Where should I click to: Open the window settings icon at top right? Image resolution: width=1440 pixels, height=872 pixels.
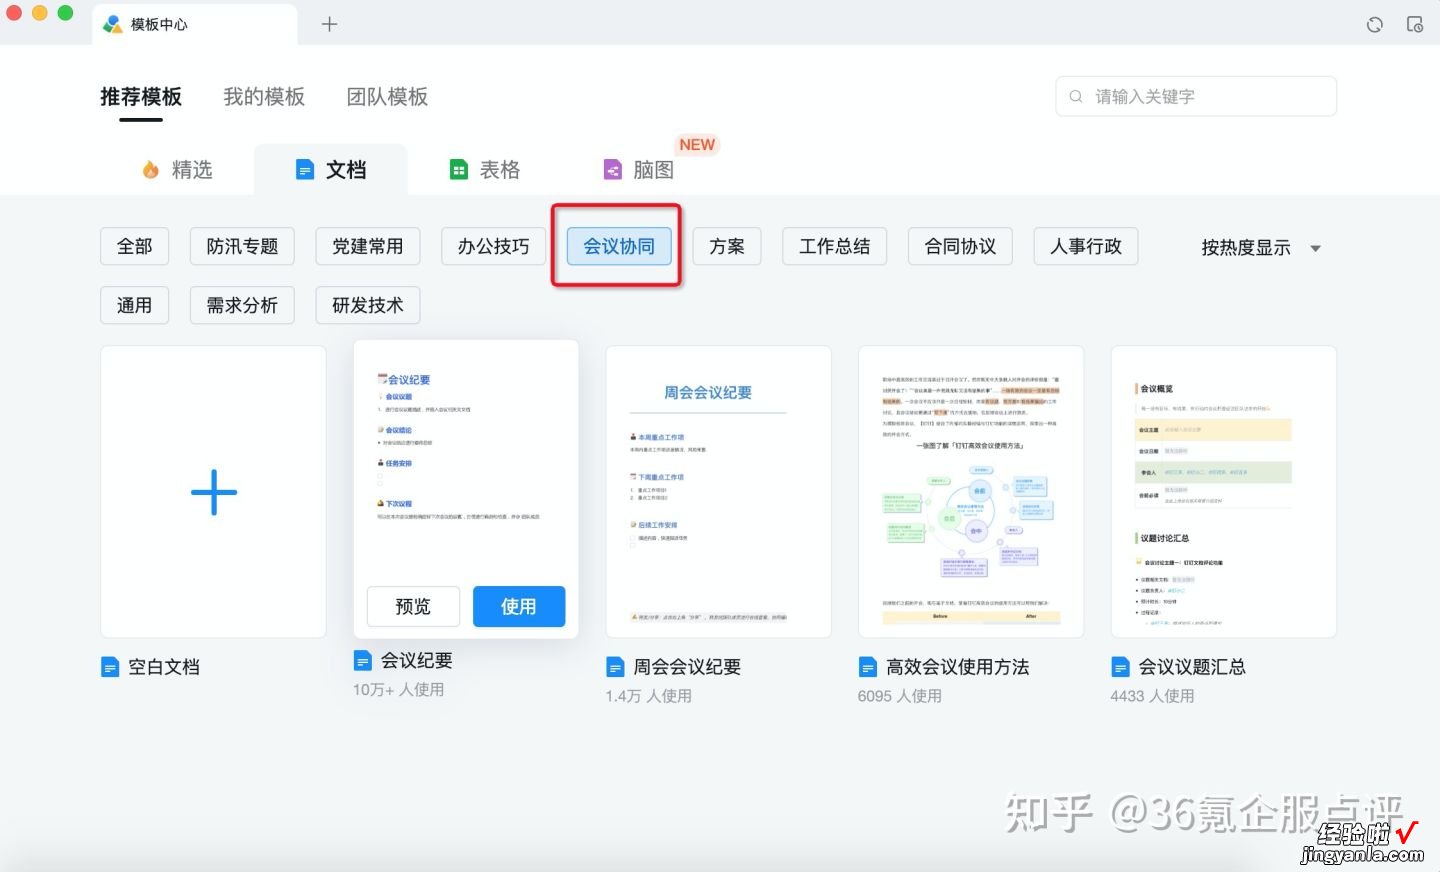pos(1415,24)
